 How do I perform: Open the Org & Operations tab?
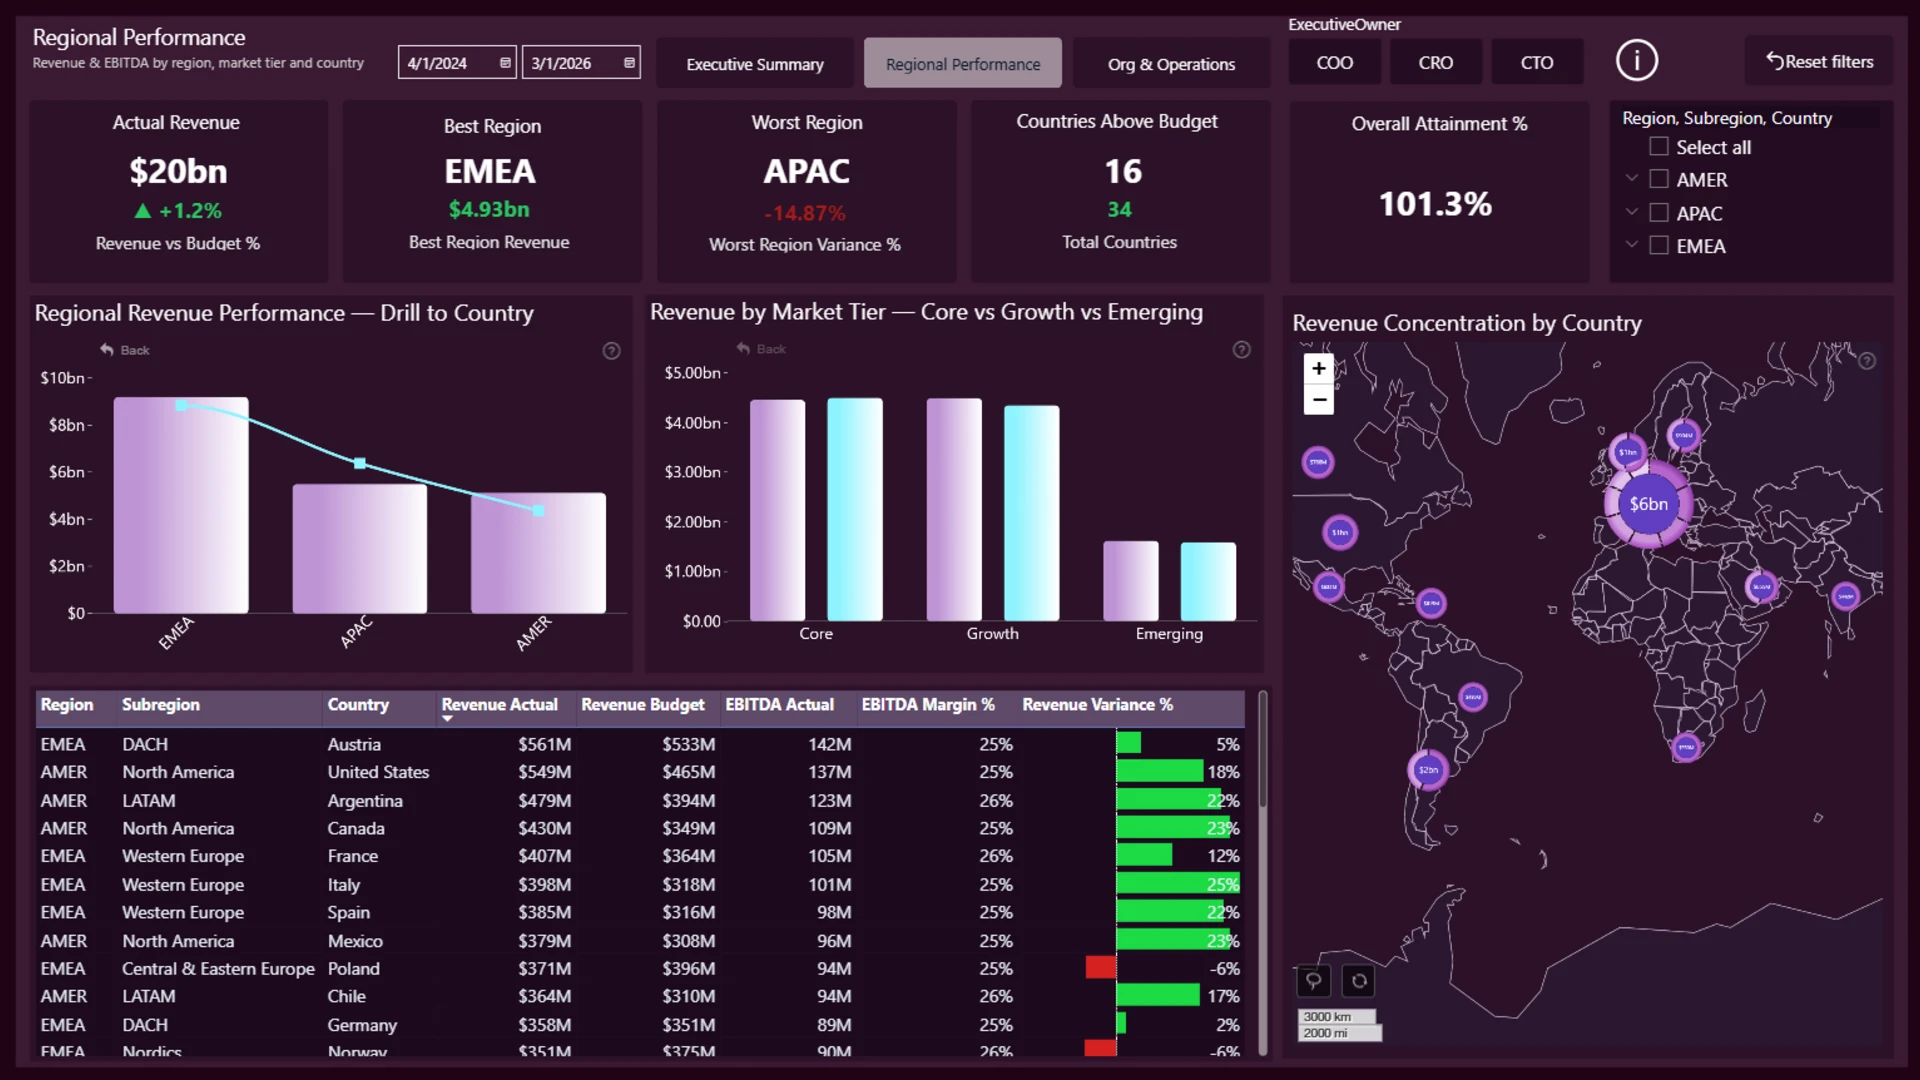click(1171, 64)
